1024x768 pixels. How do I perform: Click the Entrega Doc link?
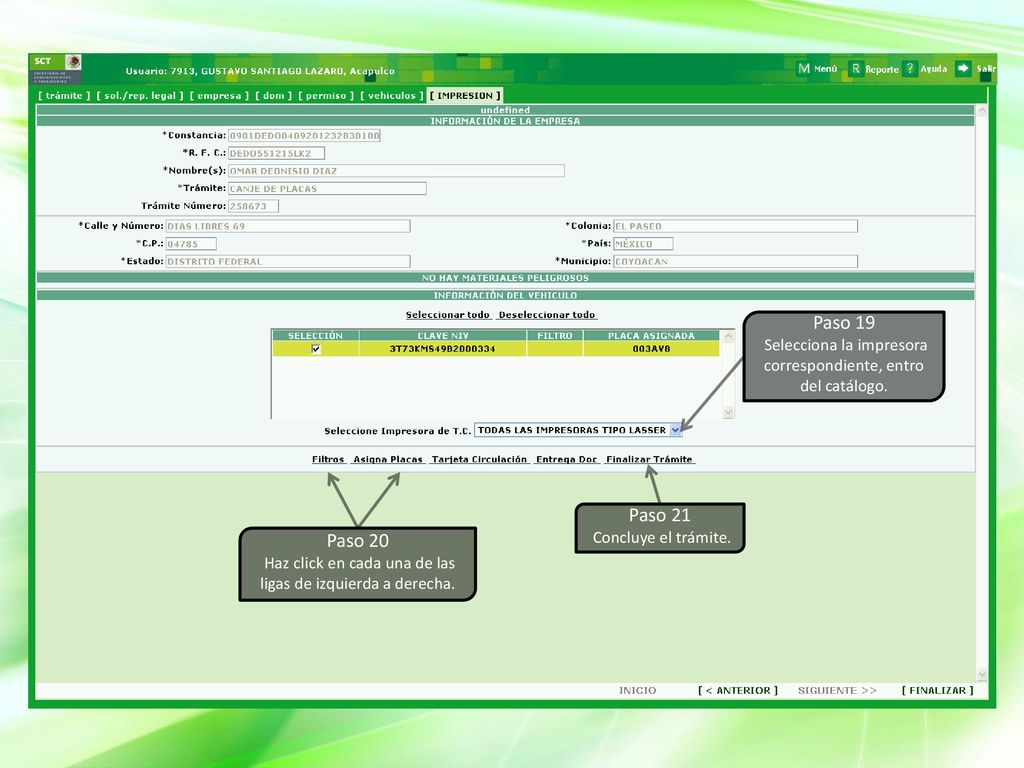(x=566, y=459)
